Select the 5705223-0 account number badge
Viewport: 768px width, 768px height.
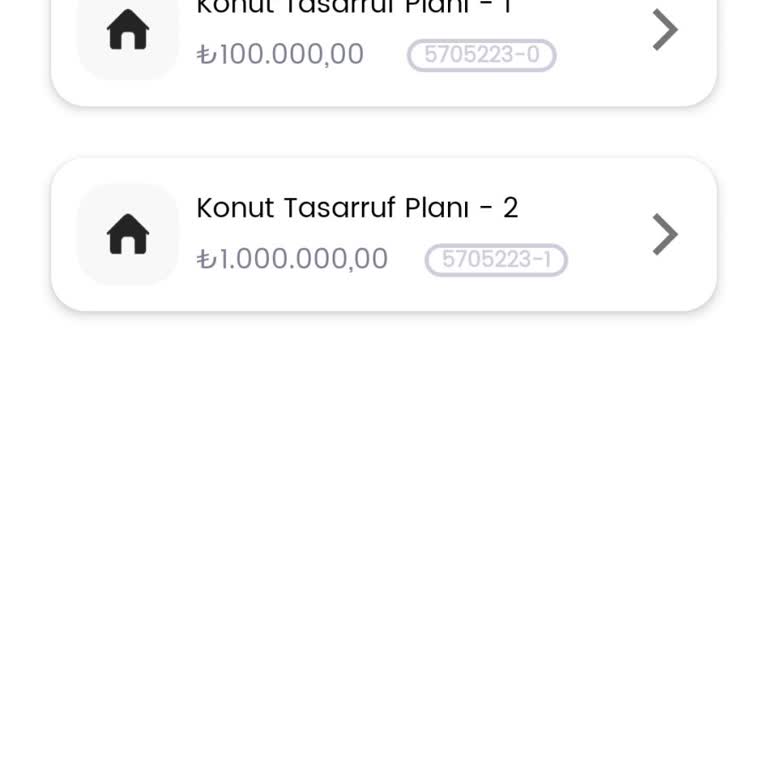pyautogui.click(x=481, y=55)
